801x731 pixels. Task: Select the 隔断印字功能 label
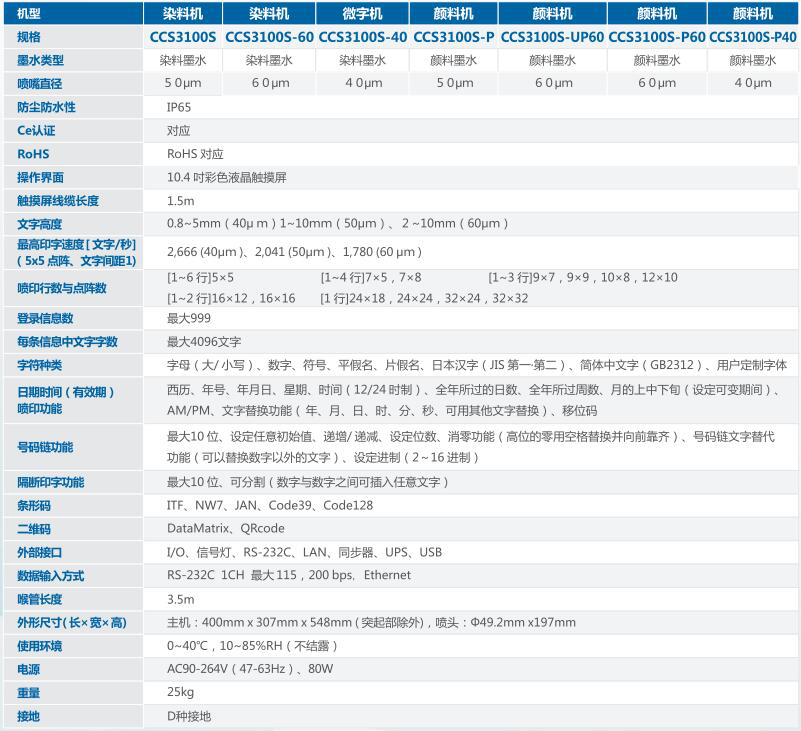click(51, 482)
